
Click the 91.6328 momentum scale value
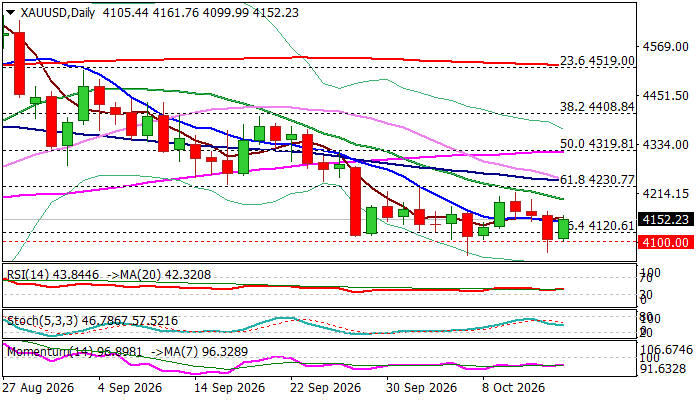[662, 369]
